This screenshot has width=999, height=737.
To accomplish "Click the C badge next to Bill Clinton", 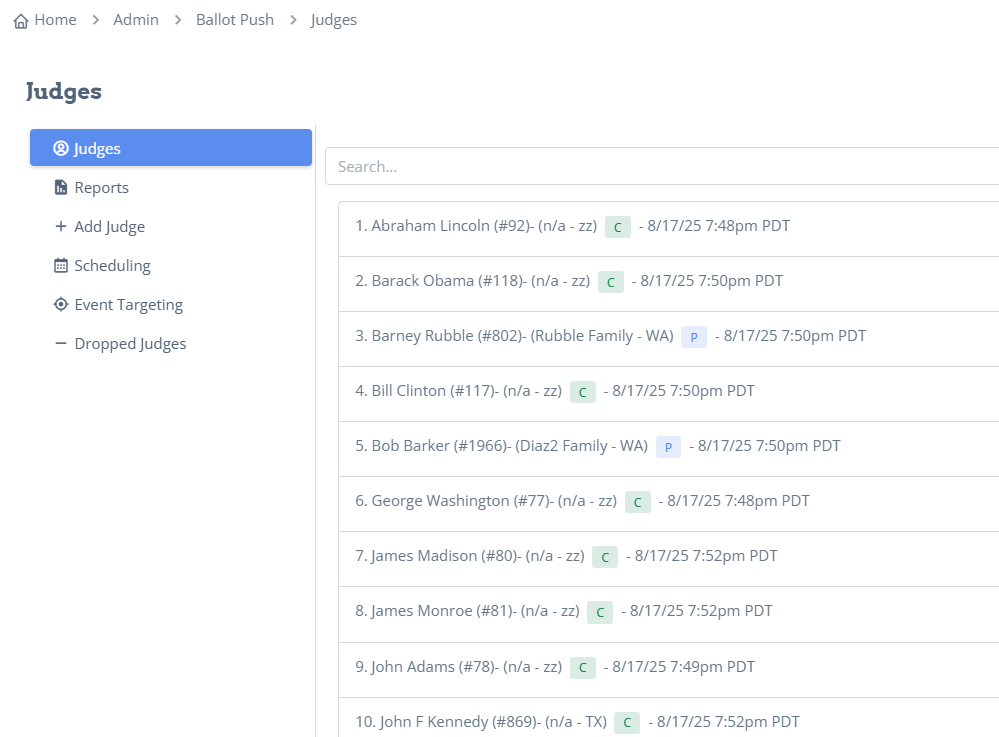I will [x=583, y=392].
